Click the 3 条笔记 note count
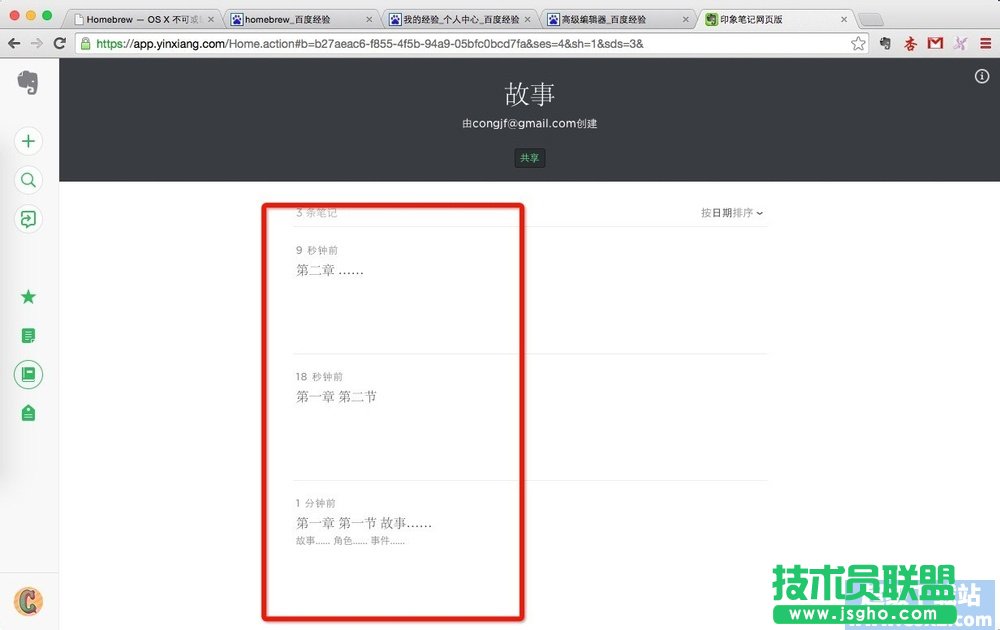Screen dimensions: 1000x630 click(x=316, y=213)
